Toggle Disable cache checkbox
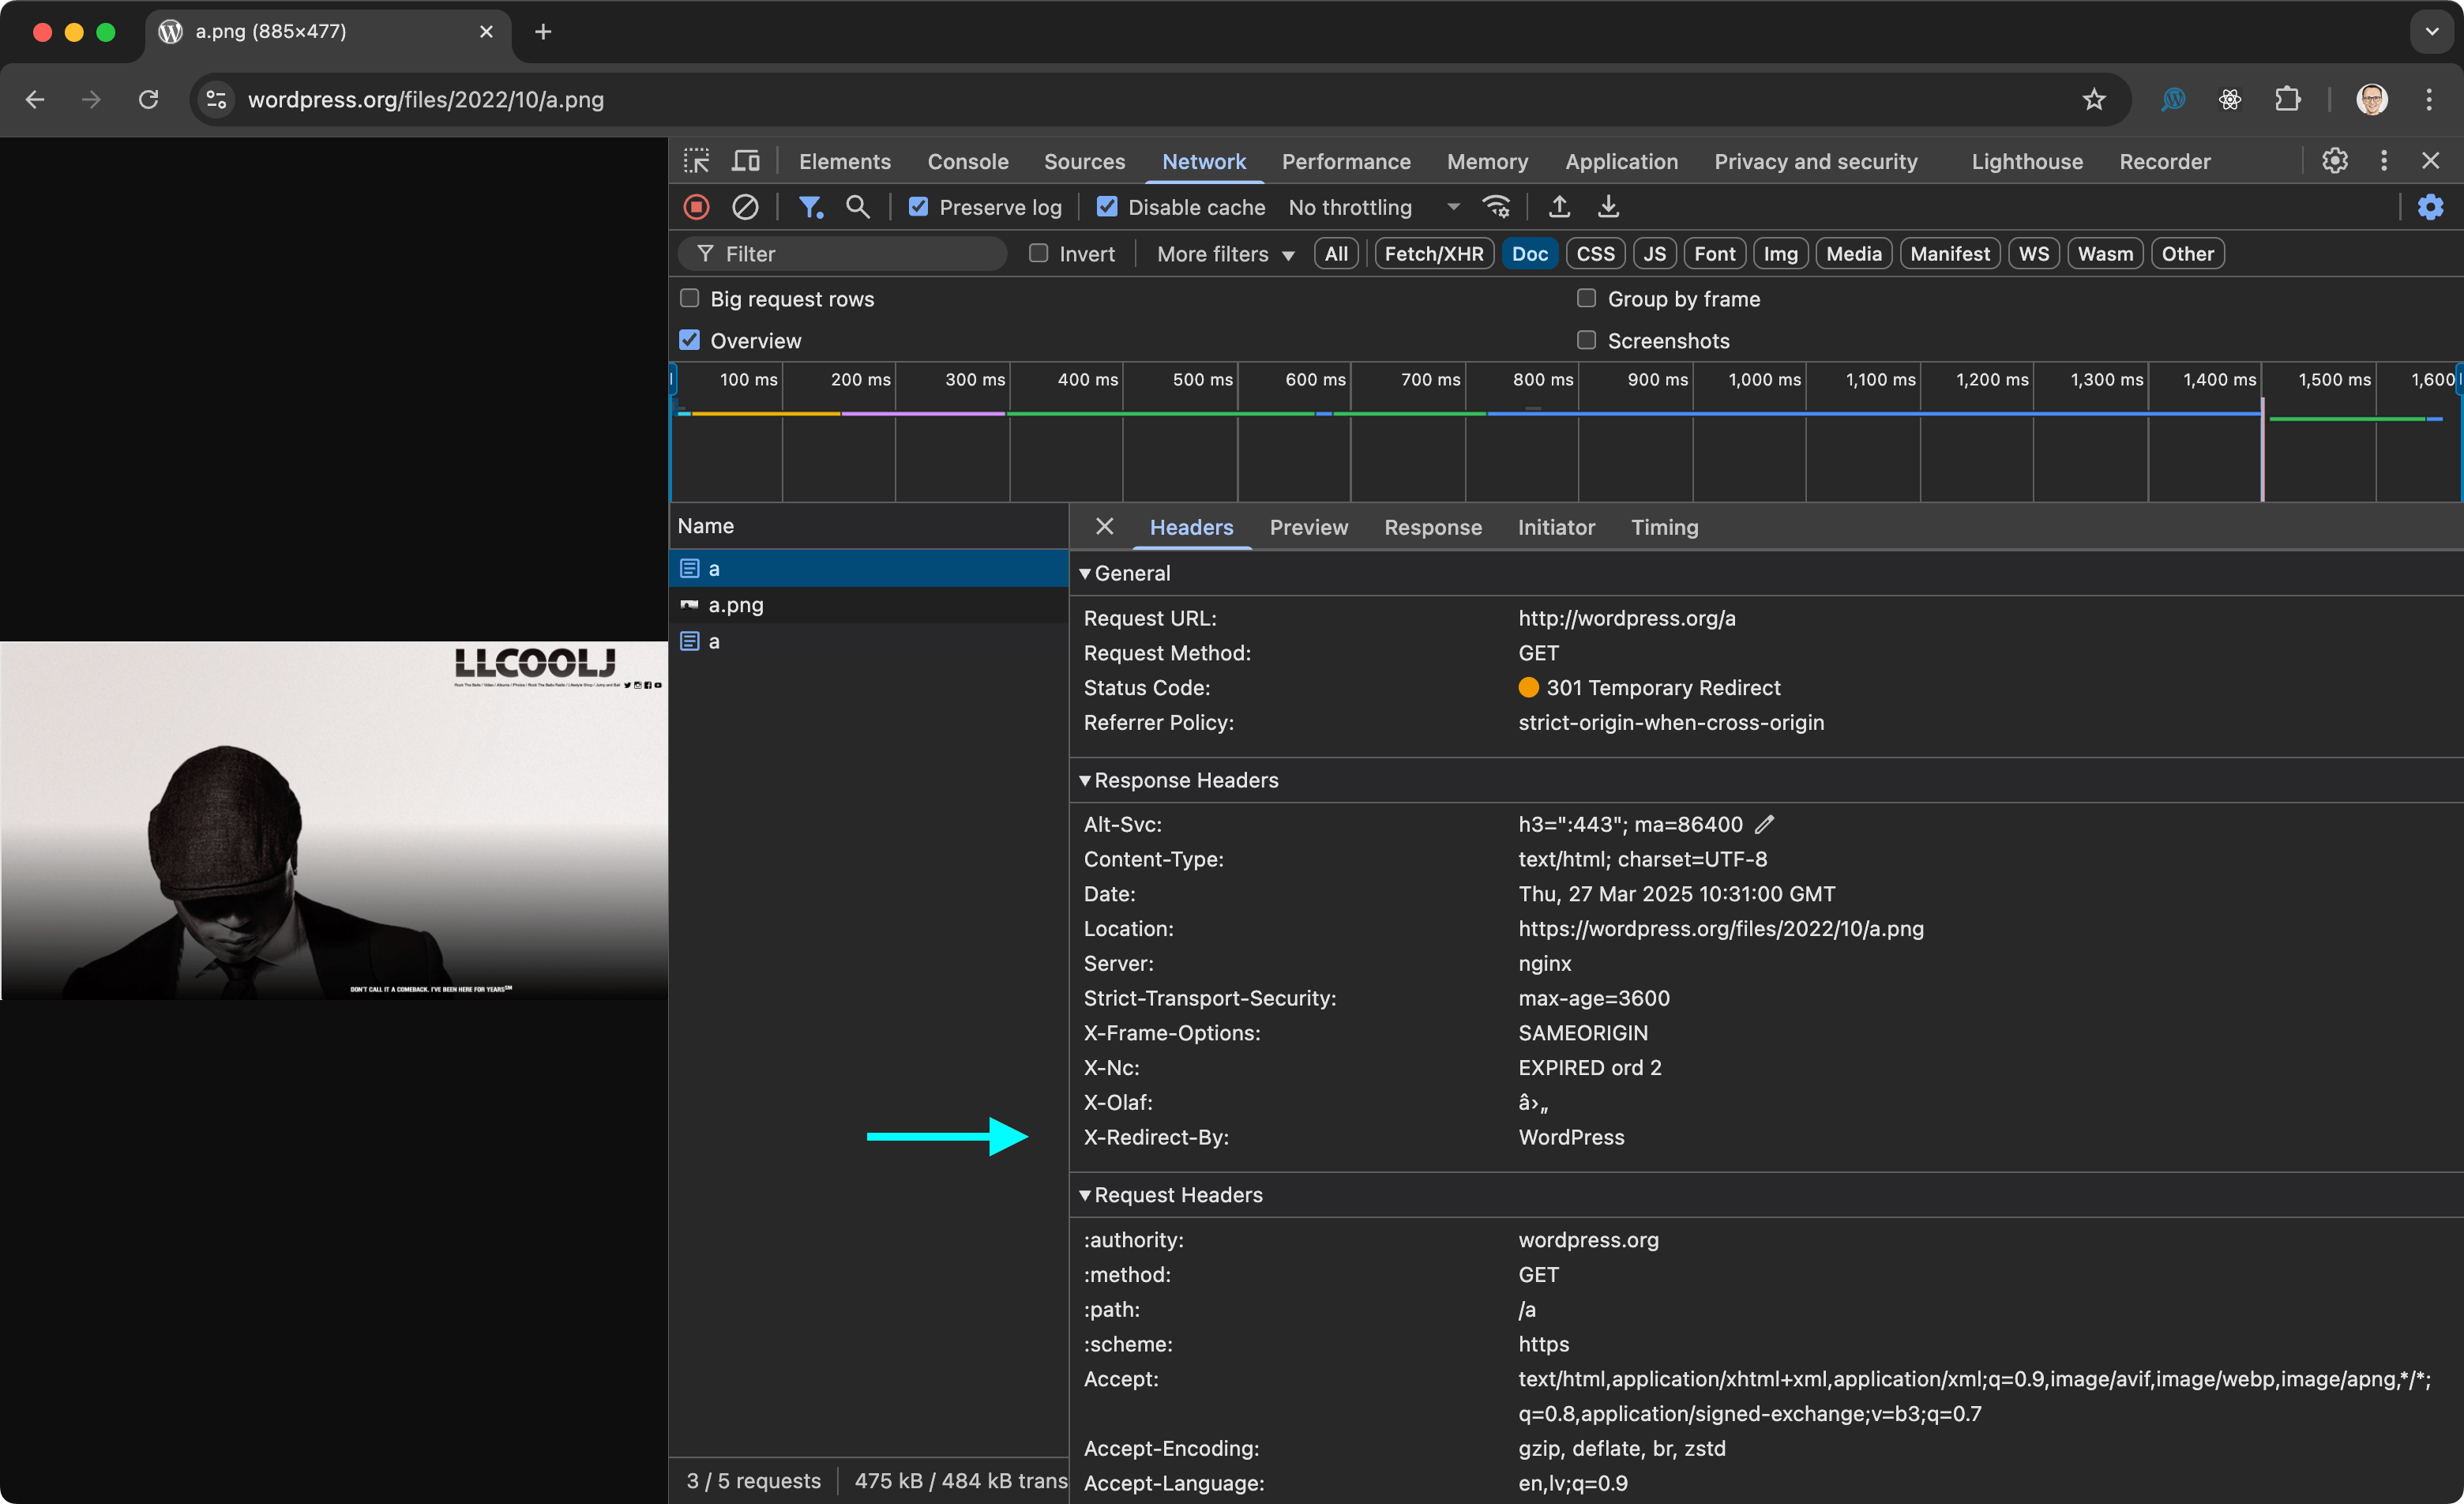 tap(1107, 207)
